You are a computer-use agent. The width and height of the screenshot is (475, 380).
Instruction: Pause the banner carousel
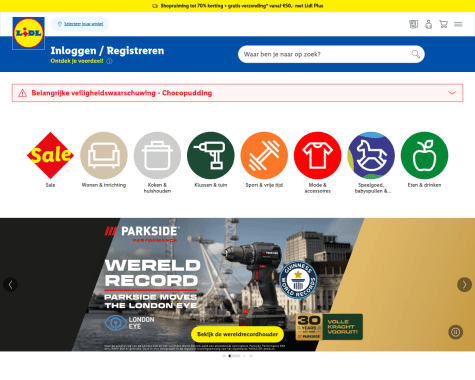[x=455, y=332]
